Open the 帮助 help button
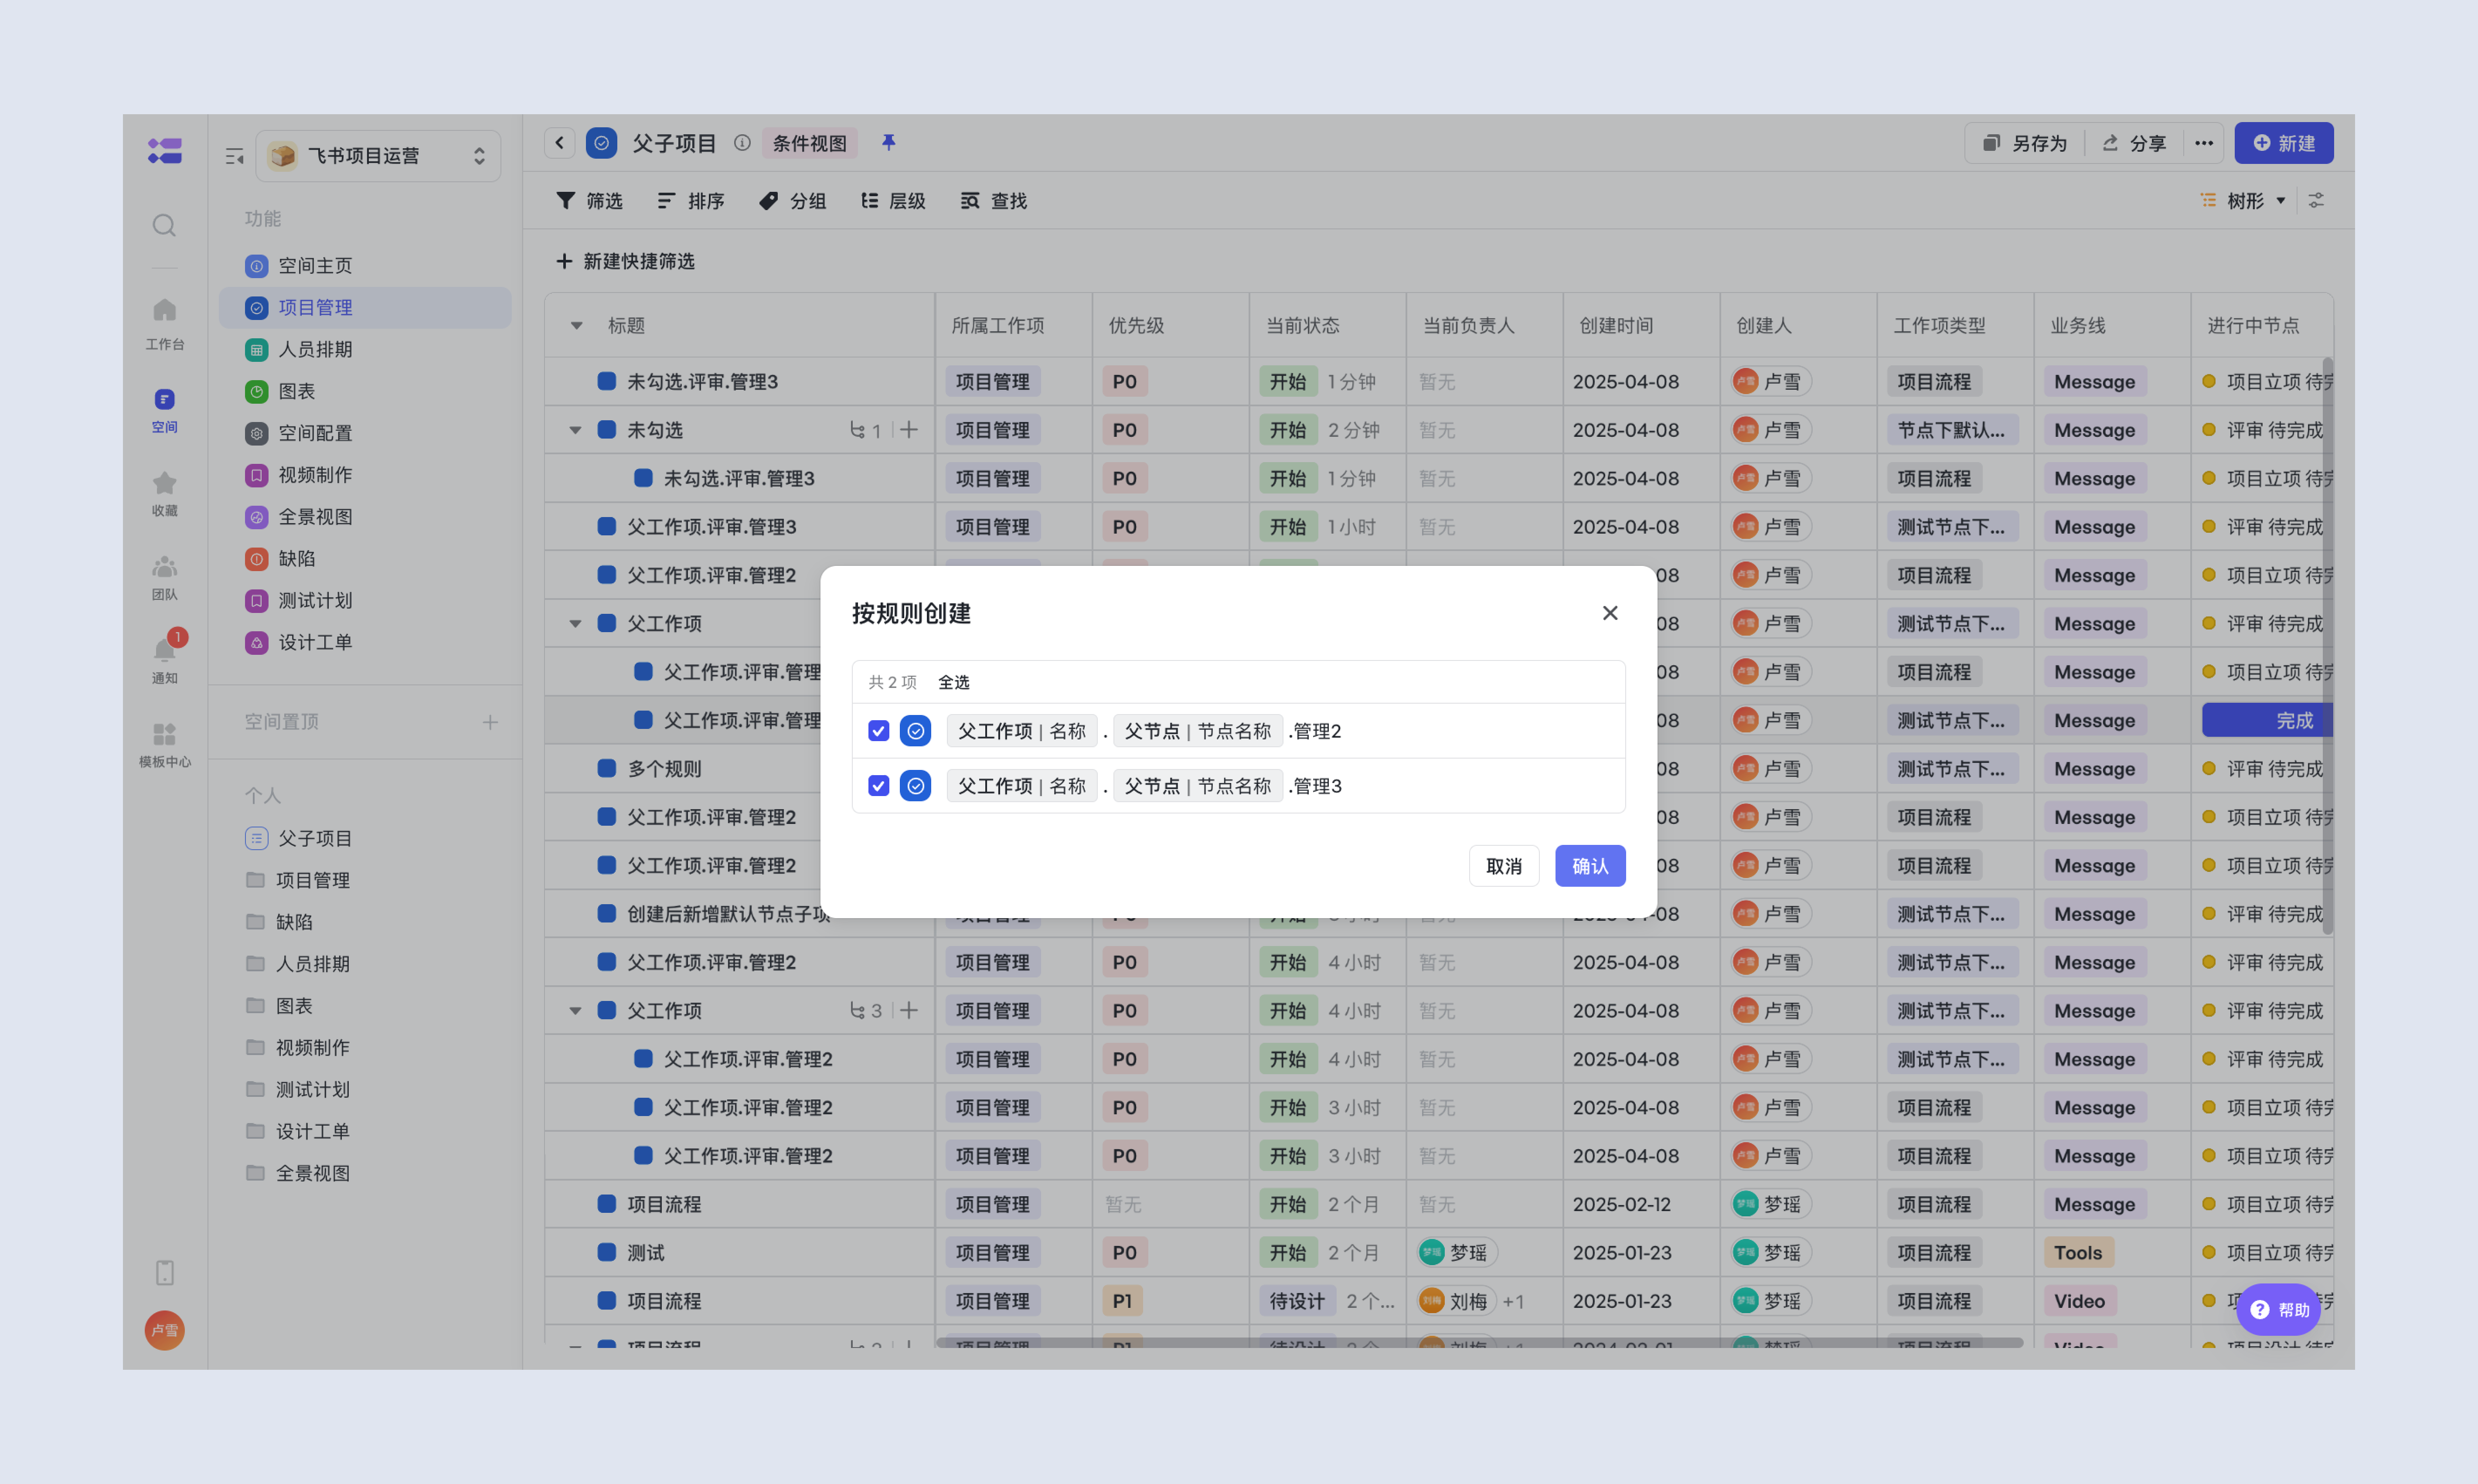 point(2279,1309)
